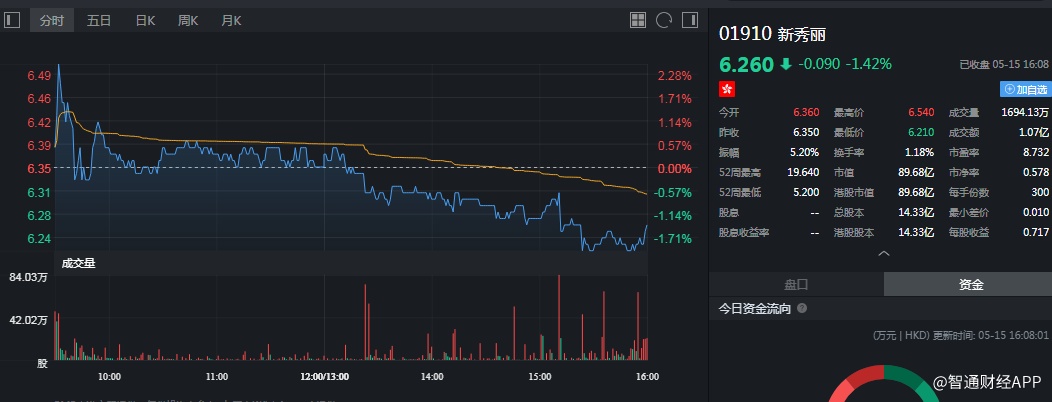Add stock to watchlist with 加自选

pyautogui.click(x=1026, y=89)
